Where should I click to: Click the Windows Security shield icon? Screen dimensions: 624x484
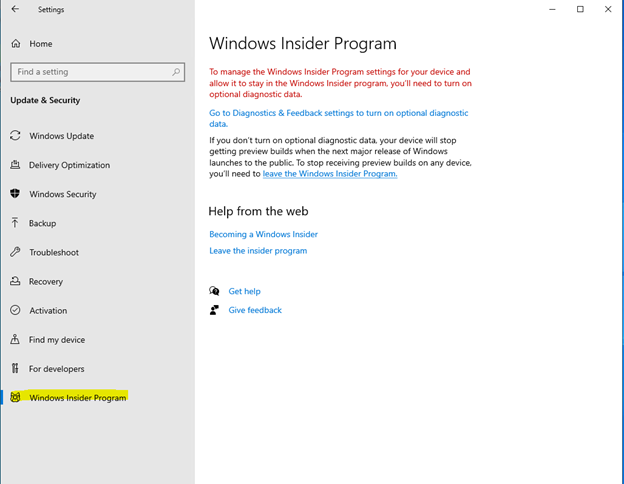point(15,193)
